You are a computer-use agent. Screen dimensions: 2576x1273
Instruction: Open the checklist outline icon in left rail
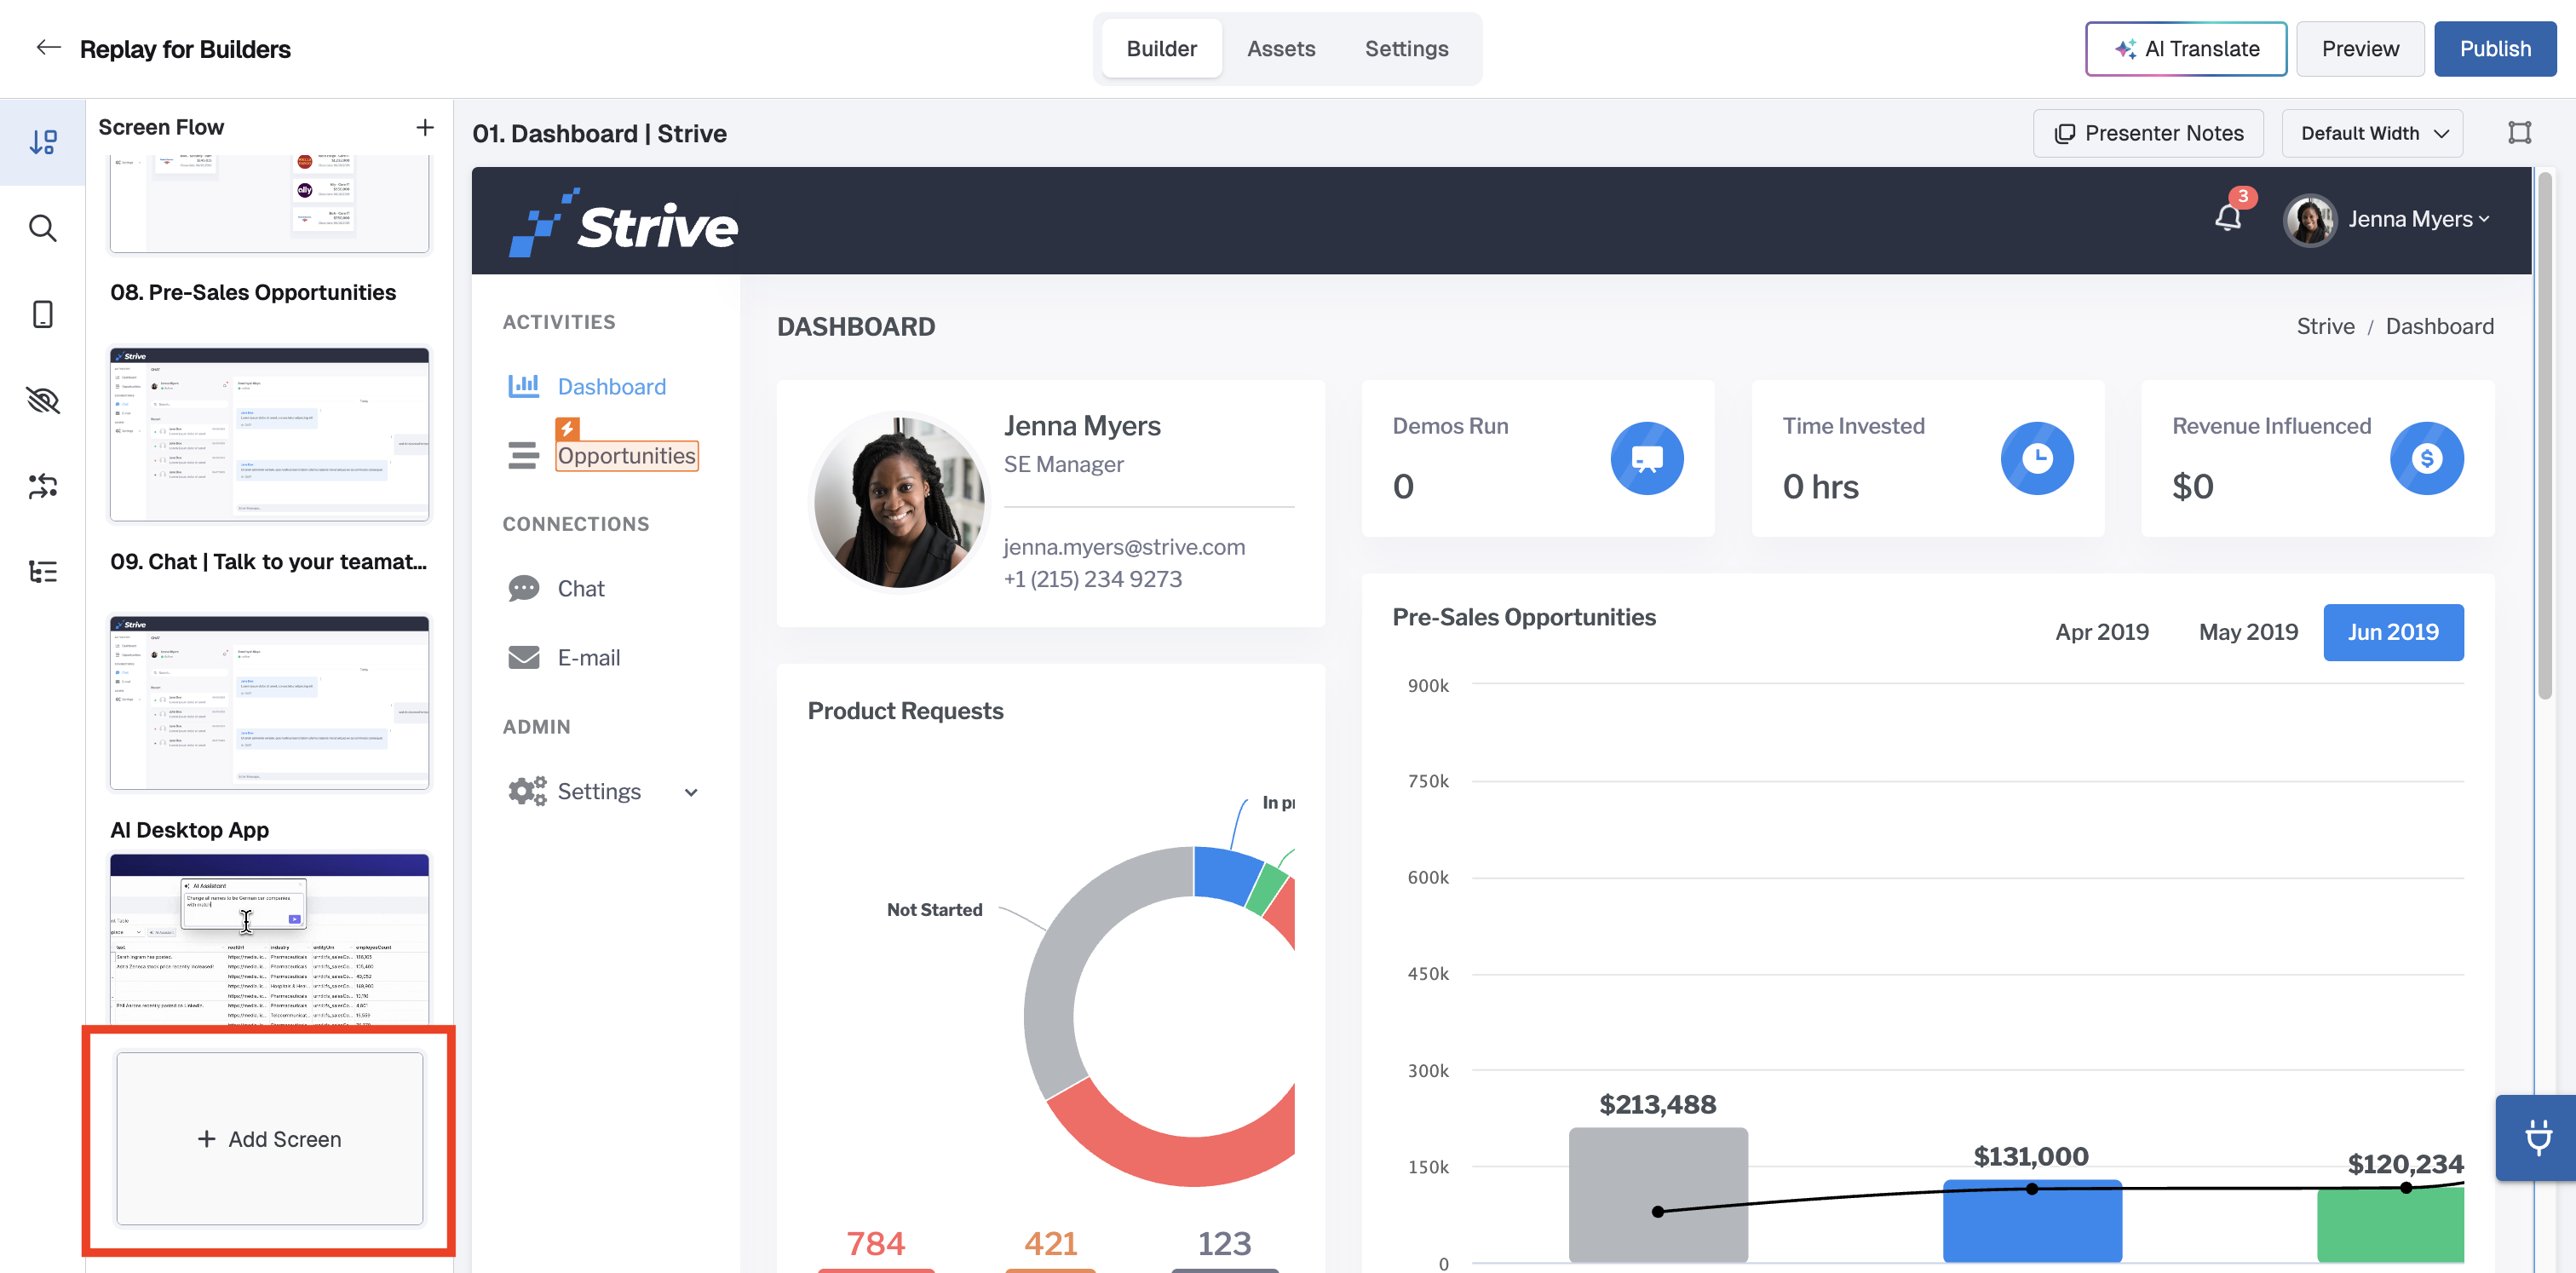[43, 571]
